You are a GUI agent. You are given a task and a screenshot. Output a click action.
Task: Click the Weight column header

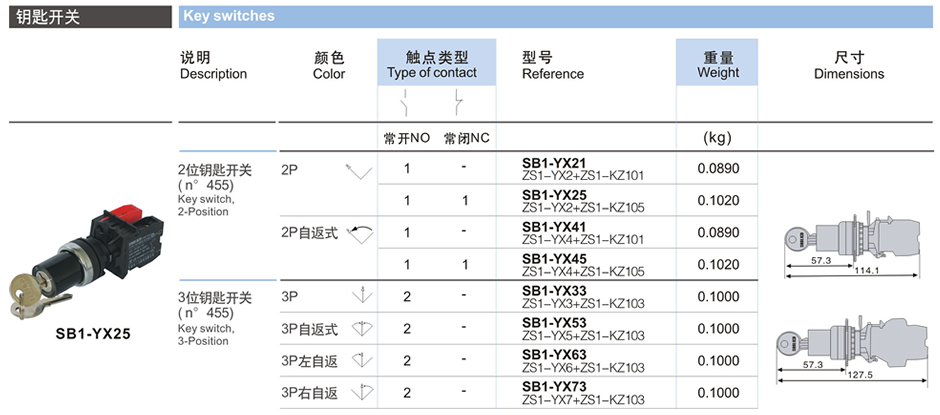(x=717, y=65)
